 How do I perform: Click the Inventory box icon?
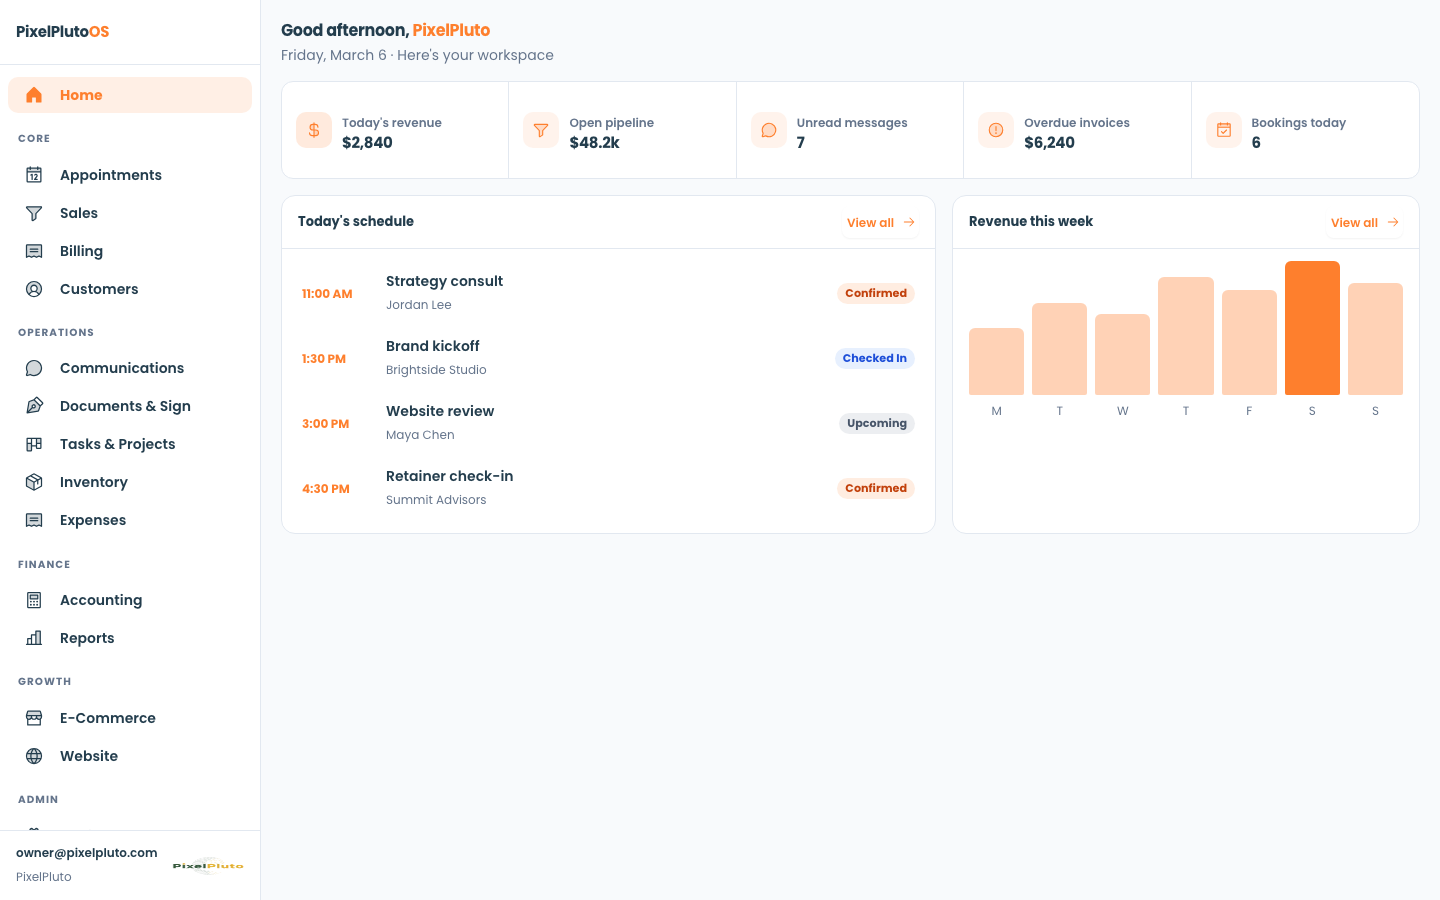pyautogui.click(x=34, y=482)
